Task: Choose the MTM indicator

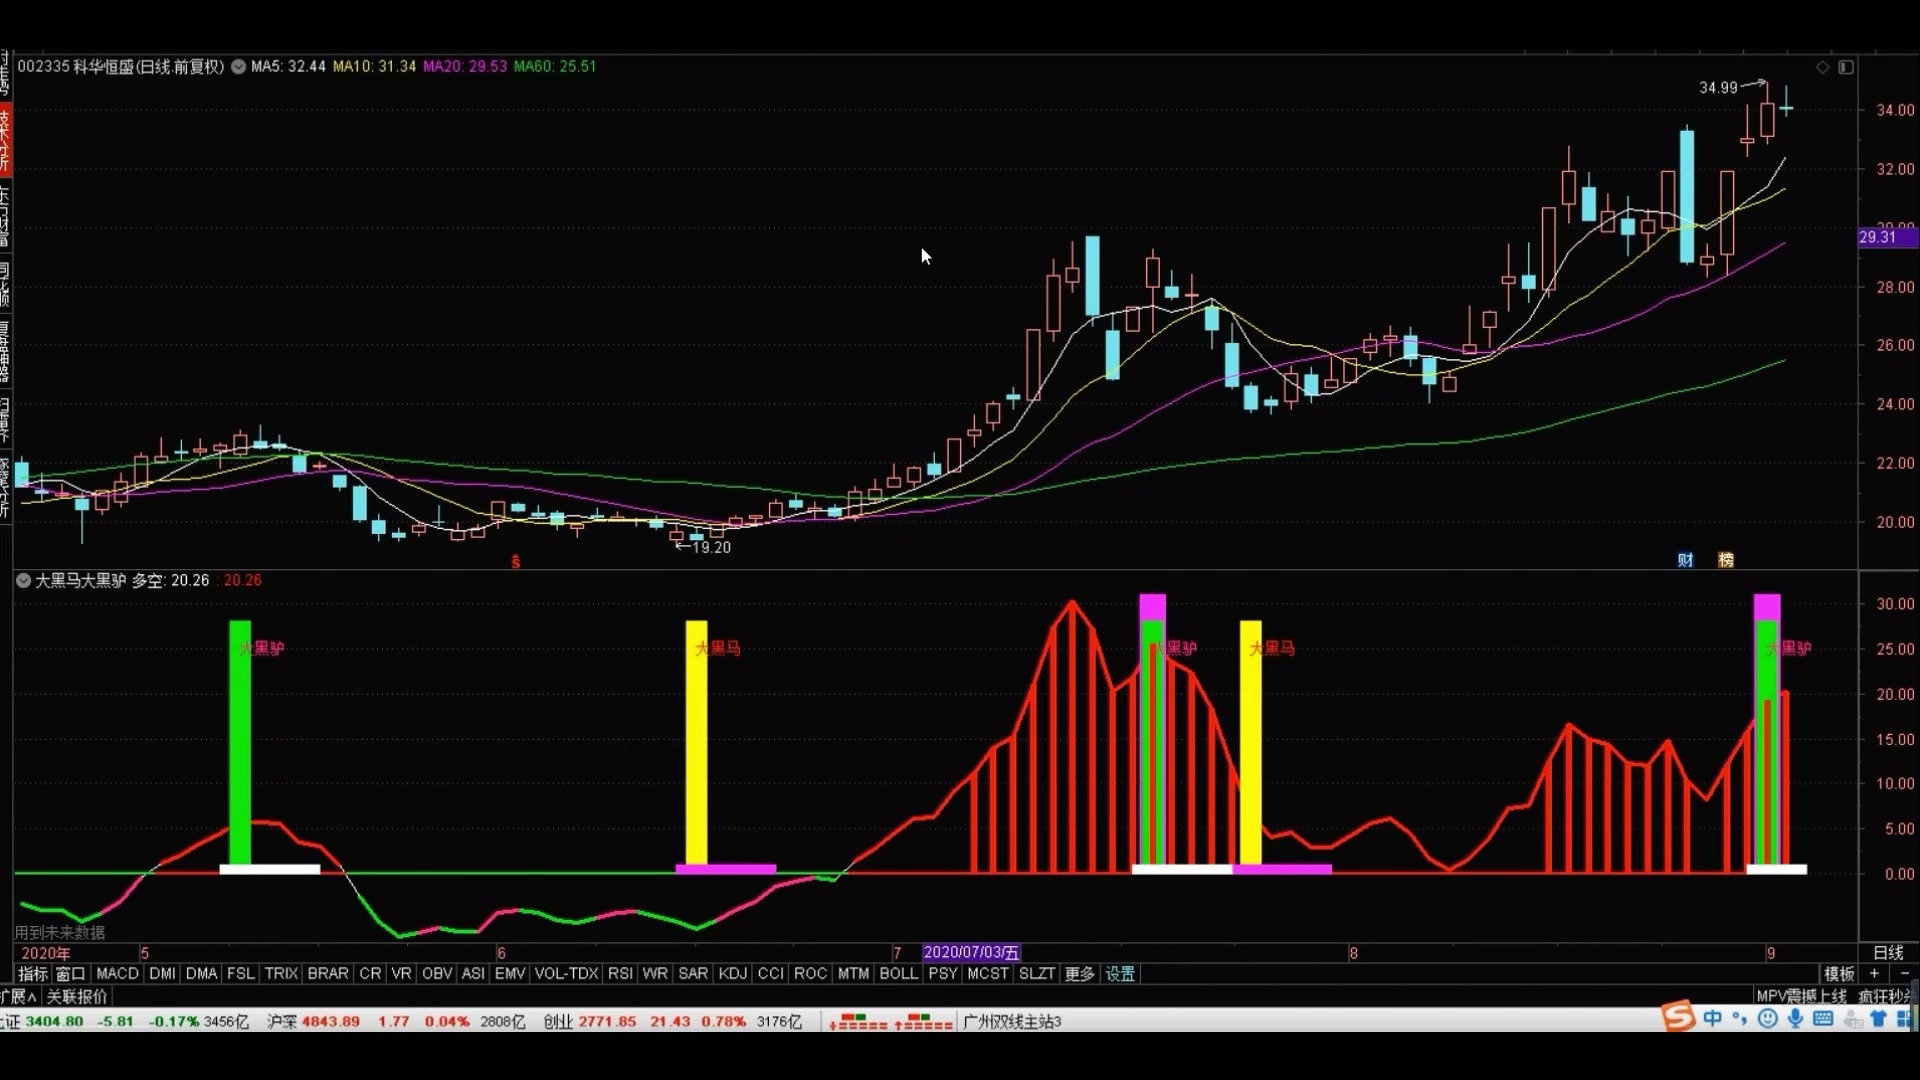Action: coord(853,973)
